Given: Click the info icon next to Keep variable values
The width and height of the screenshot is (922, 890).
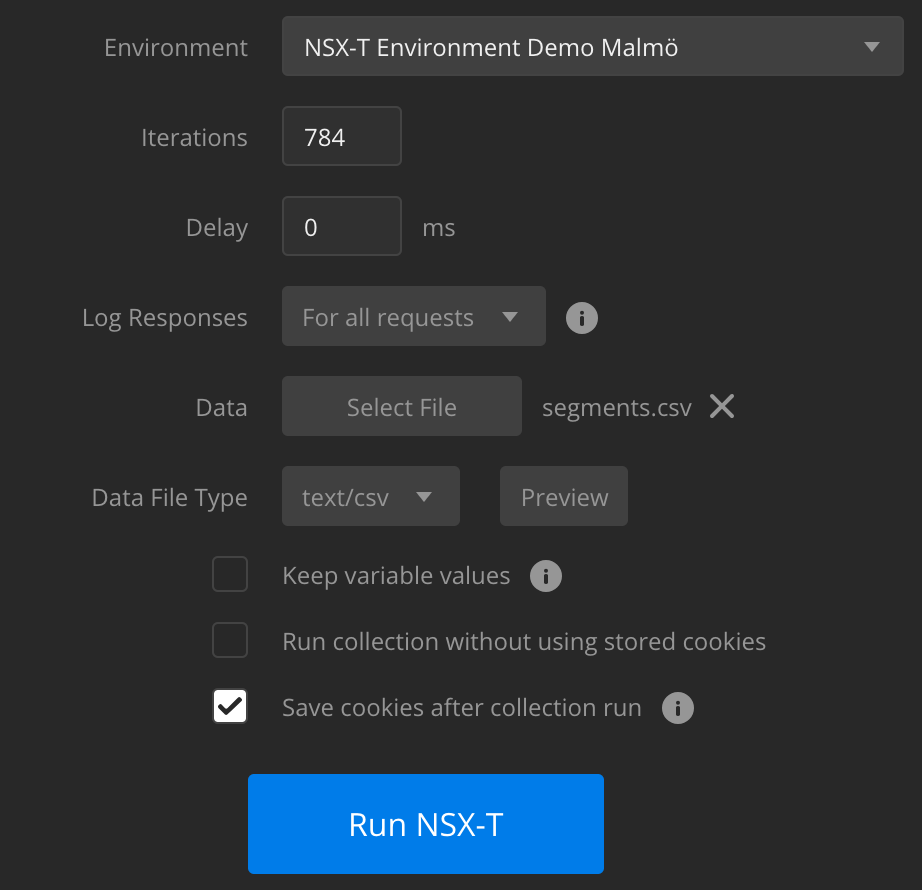Looking at the screenshot, I should click(545, 575).
